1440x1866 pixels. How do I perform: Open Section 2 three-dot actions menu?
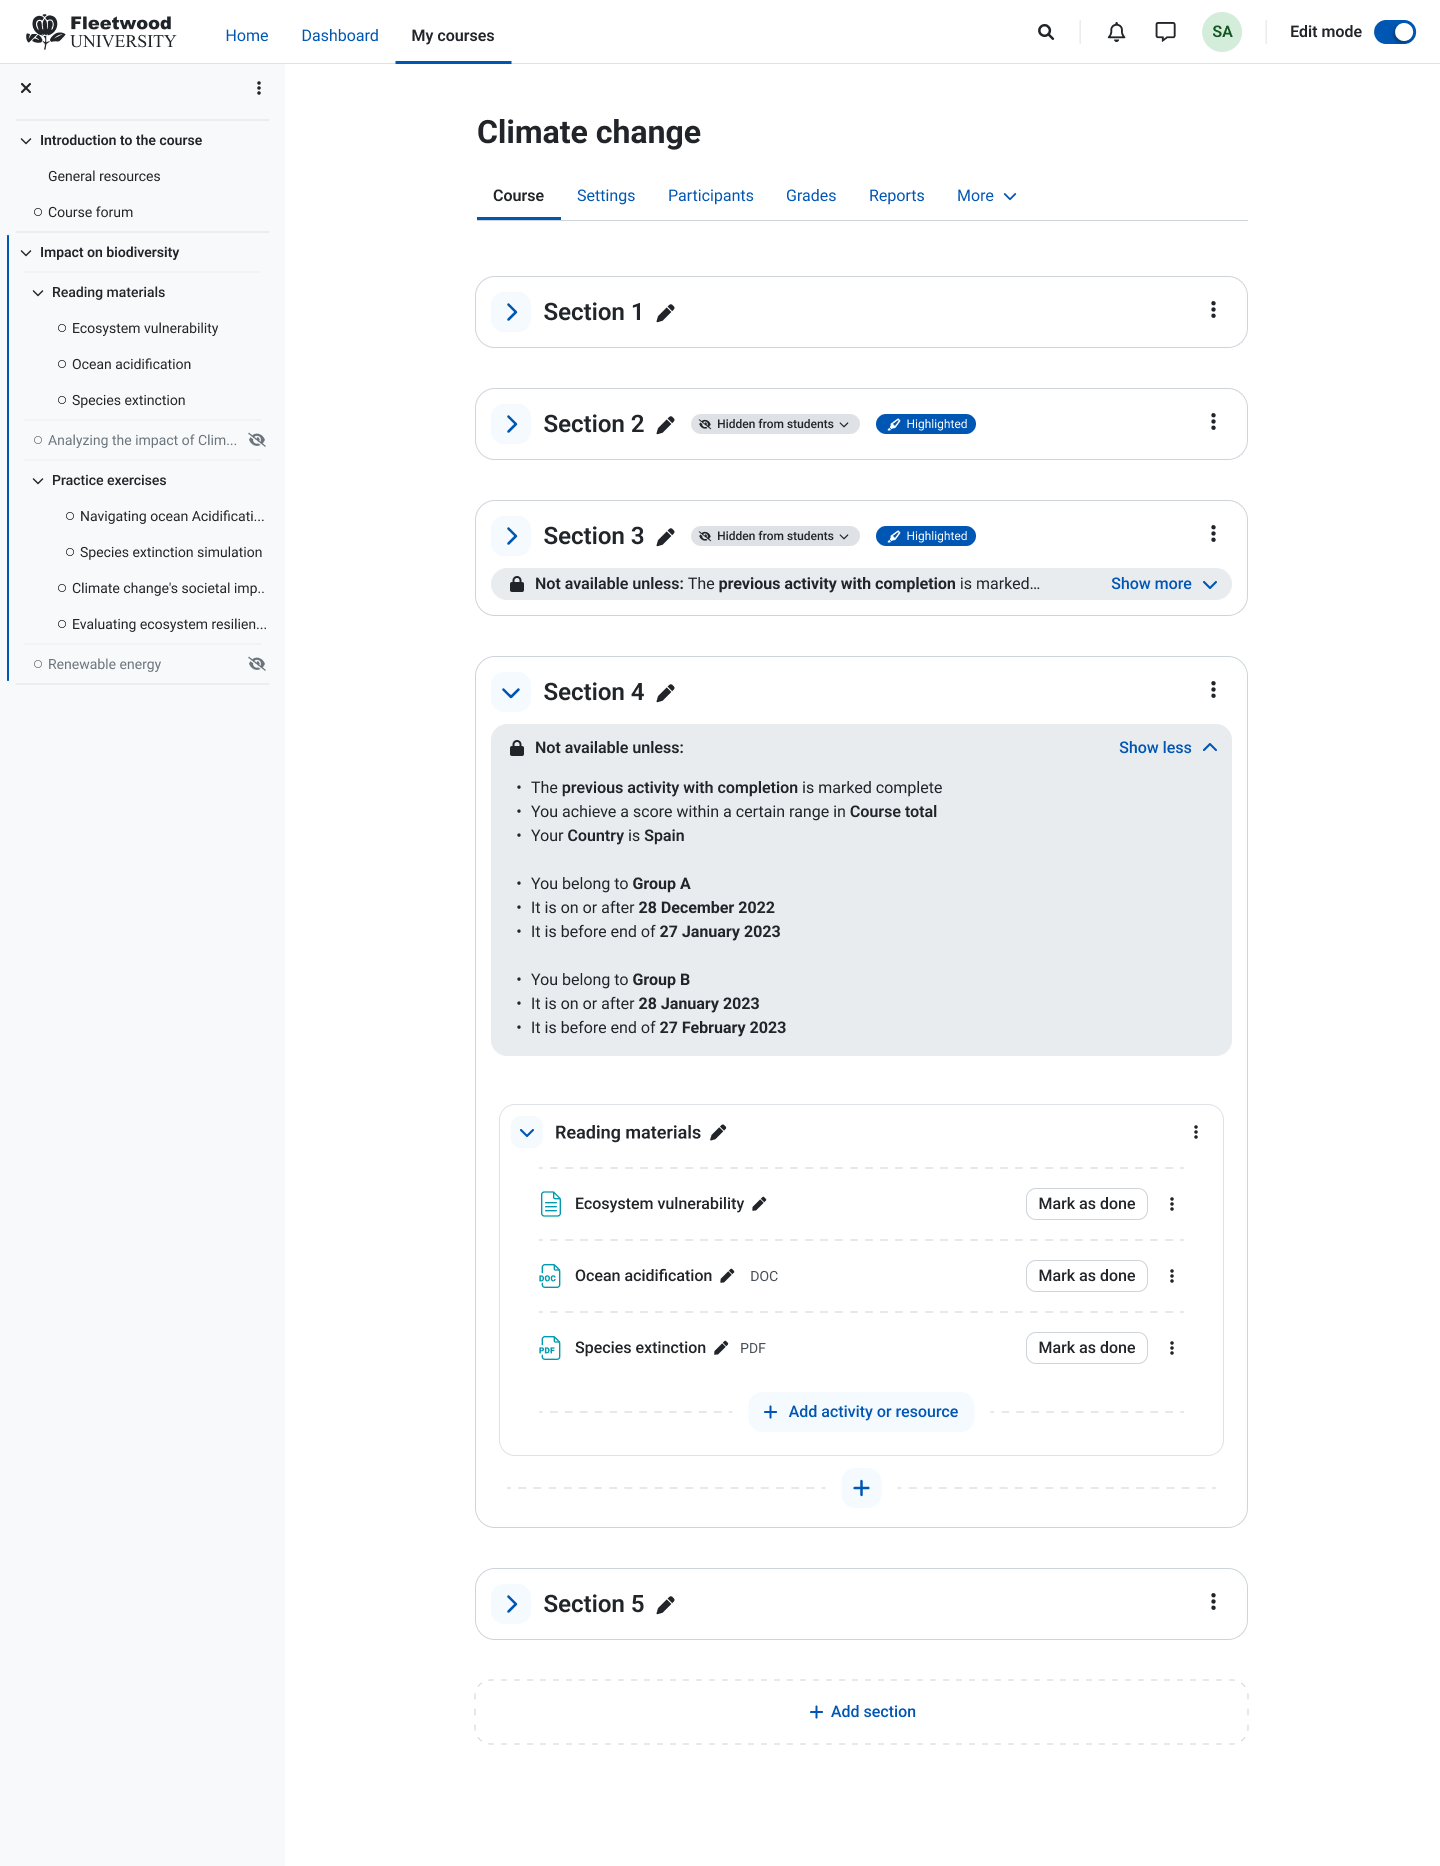tap(1213, 422)
